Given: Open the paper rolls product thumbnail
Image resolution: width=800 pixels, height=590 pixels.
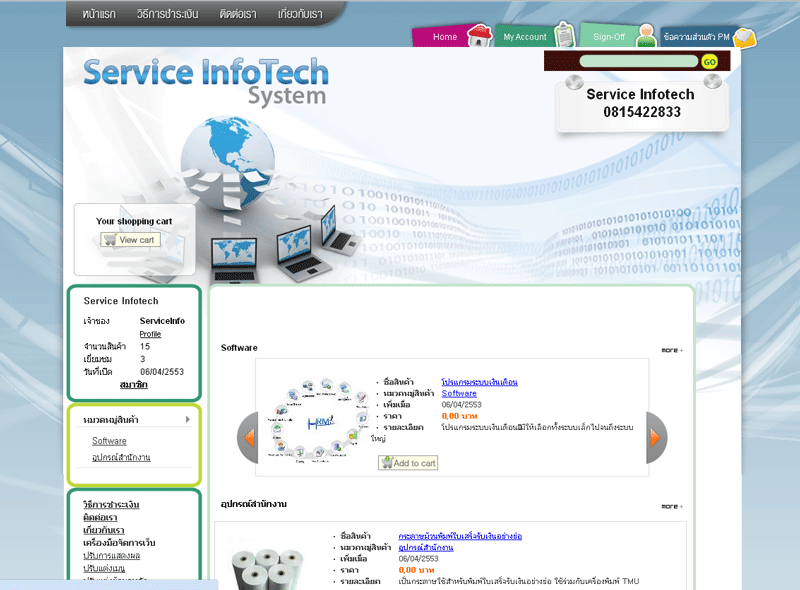Looking at the screenshot, I should tap(267, 568).
